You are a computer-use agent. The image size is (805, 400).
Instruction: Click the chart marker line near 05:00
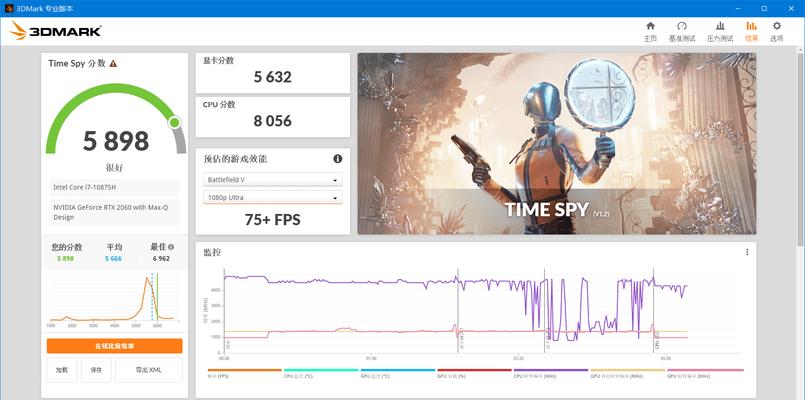654,311
